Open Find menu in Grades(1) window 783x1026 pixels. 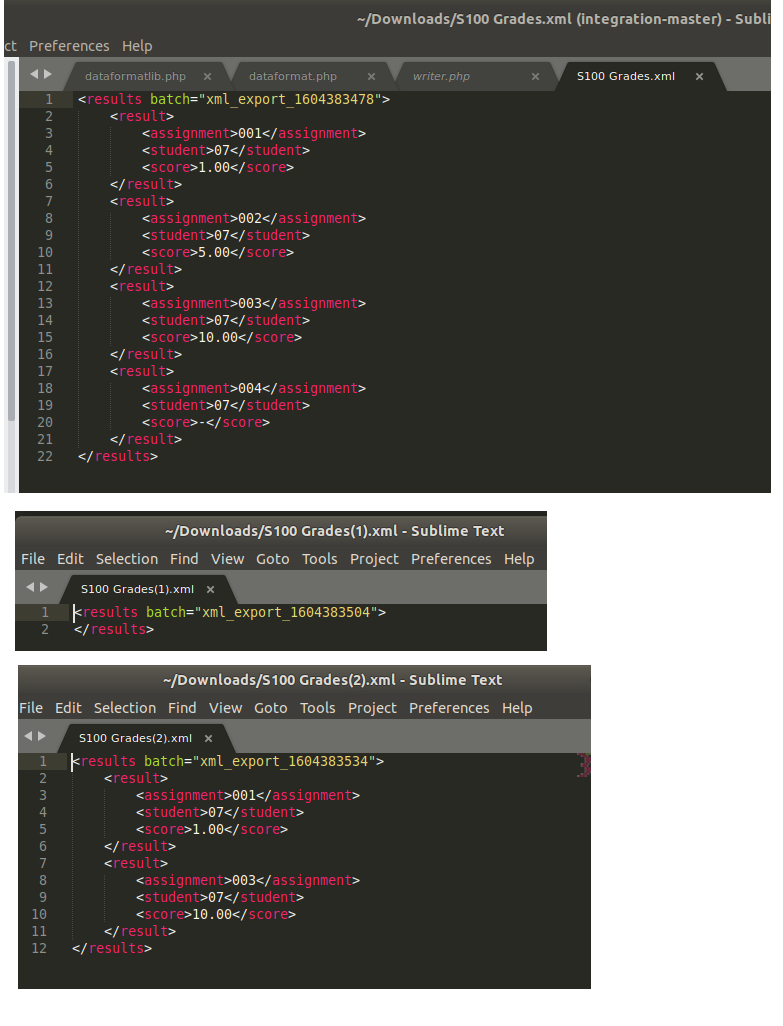[184, 559]
